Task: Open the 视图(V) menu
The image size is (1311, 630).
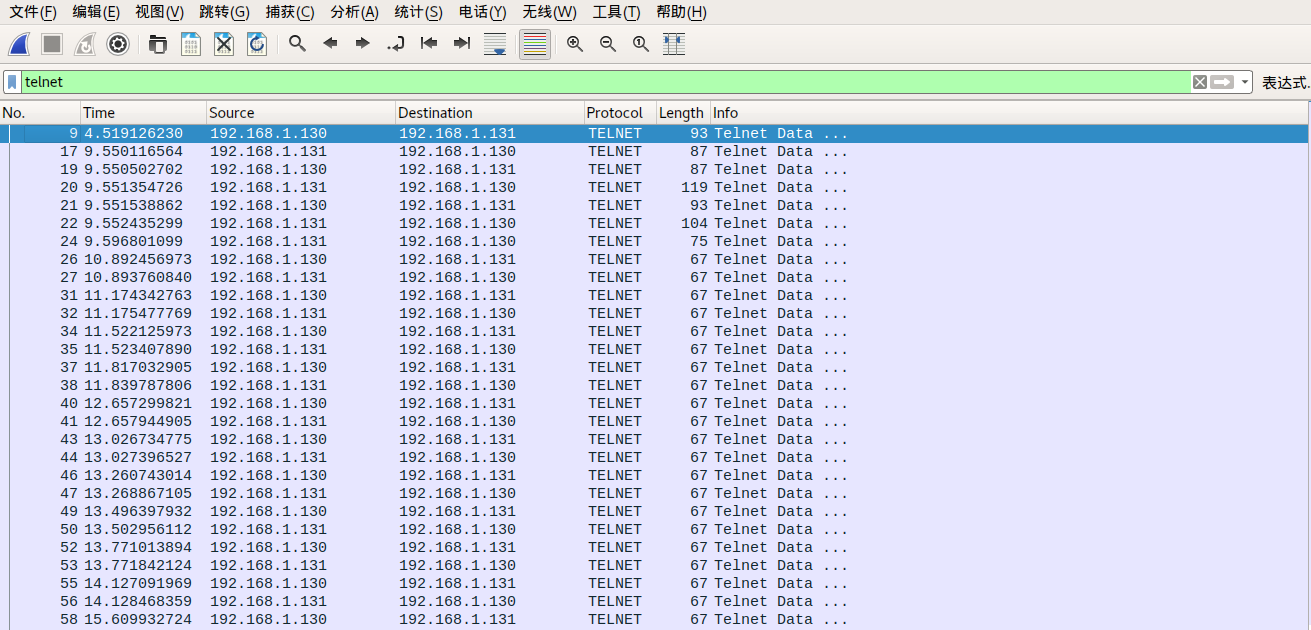Action: pos(159,12)
